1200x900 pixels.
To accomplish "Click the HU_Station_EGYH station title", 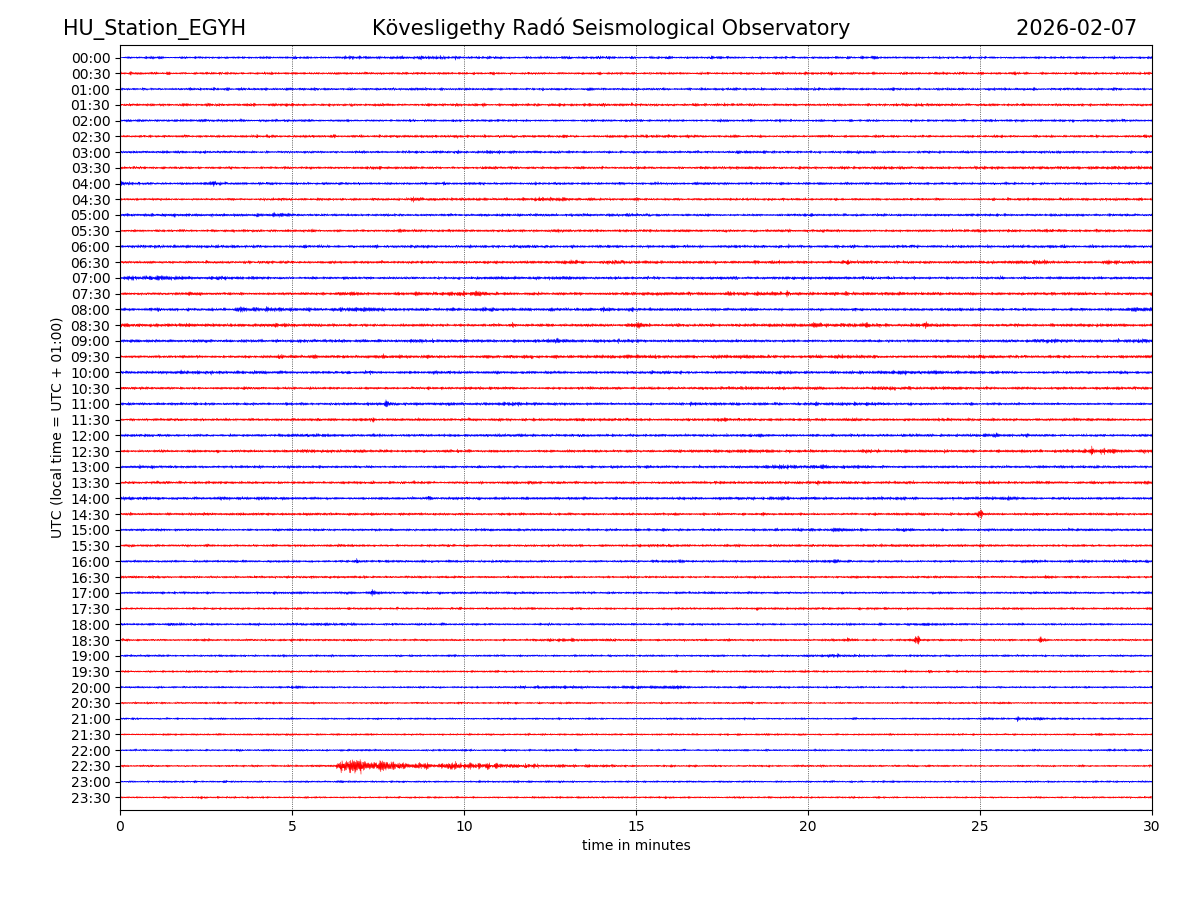I will [154, 28].
